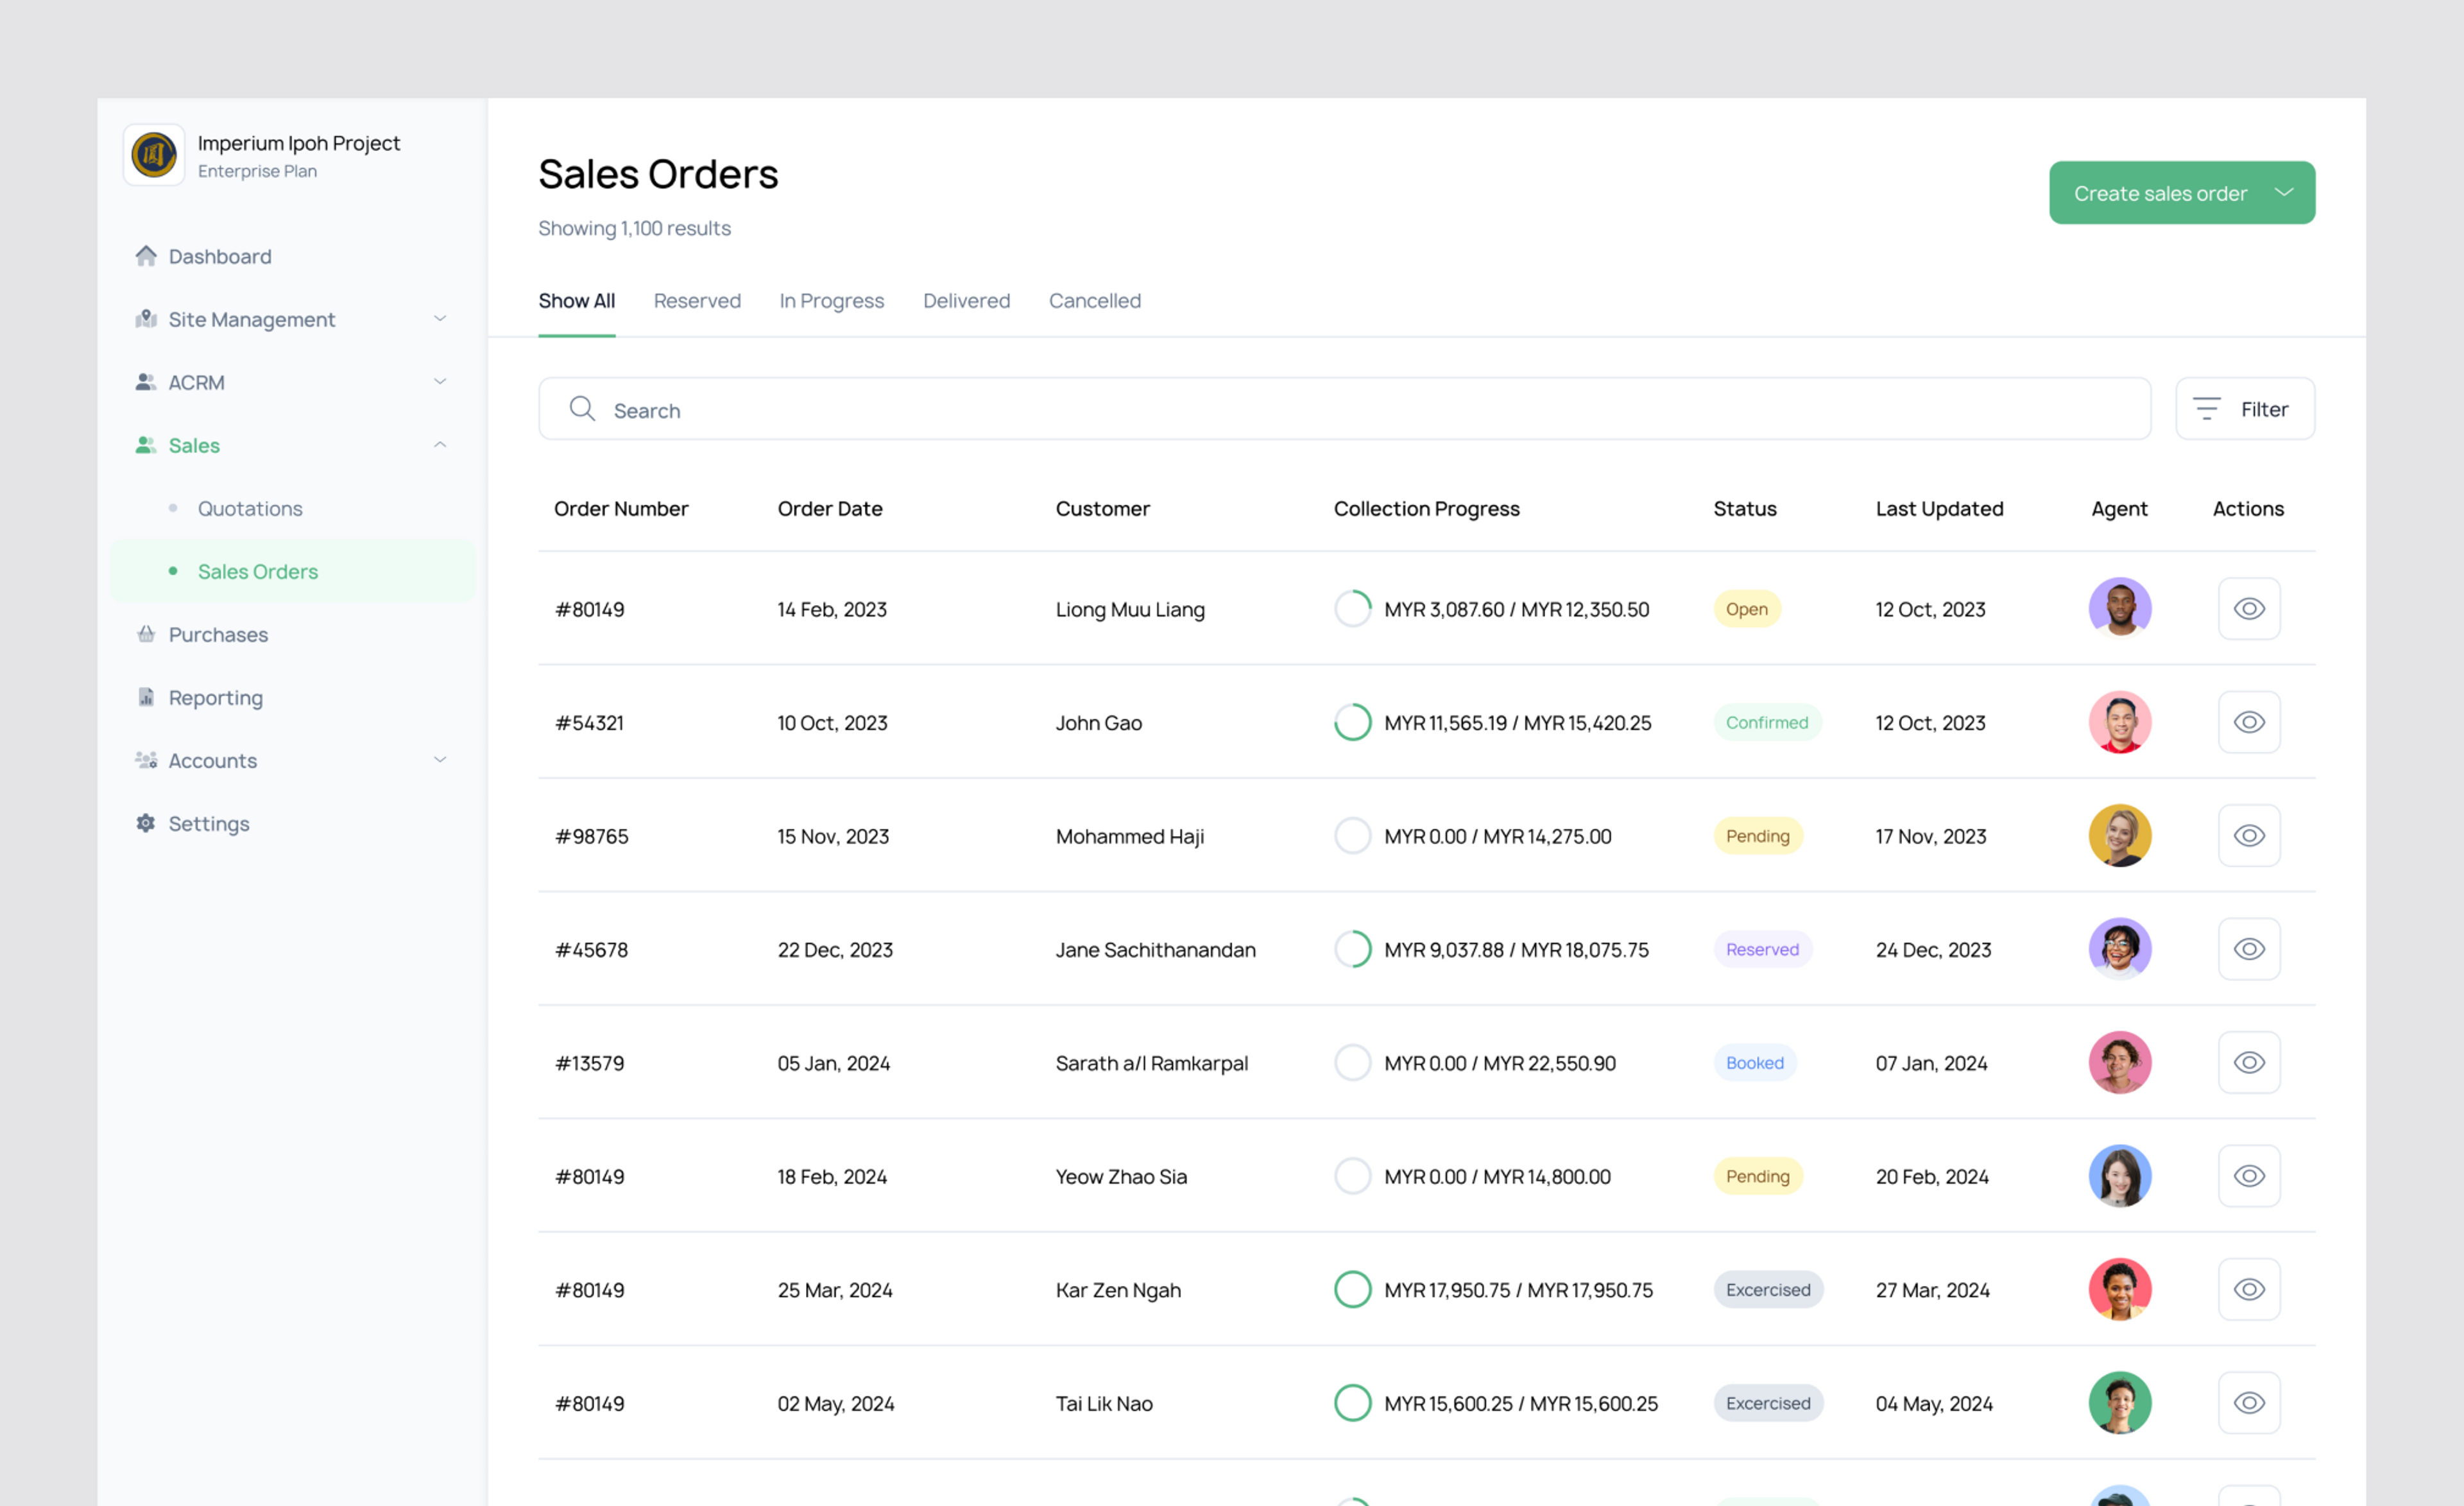
Task: Click the search magnifier icon
Action: pos(582,409)
